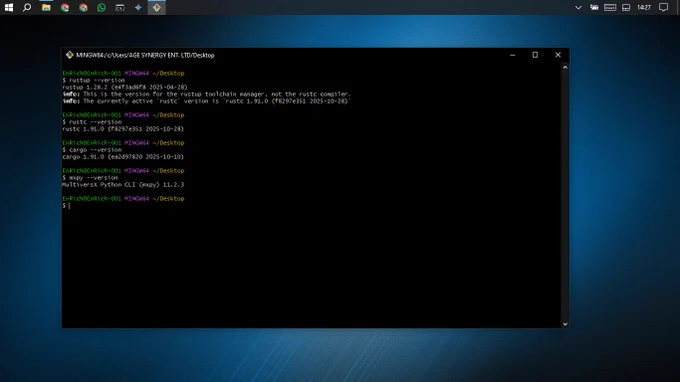680x382 pixels.
Task: Click the '$ mxpy --version' command line
Action: 90,177
